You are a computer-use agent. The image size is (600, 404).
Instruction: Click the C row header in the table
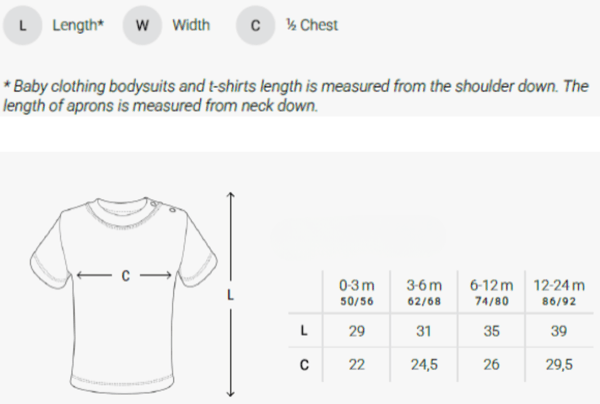coord(303,366)
